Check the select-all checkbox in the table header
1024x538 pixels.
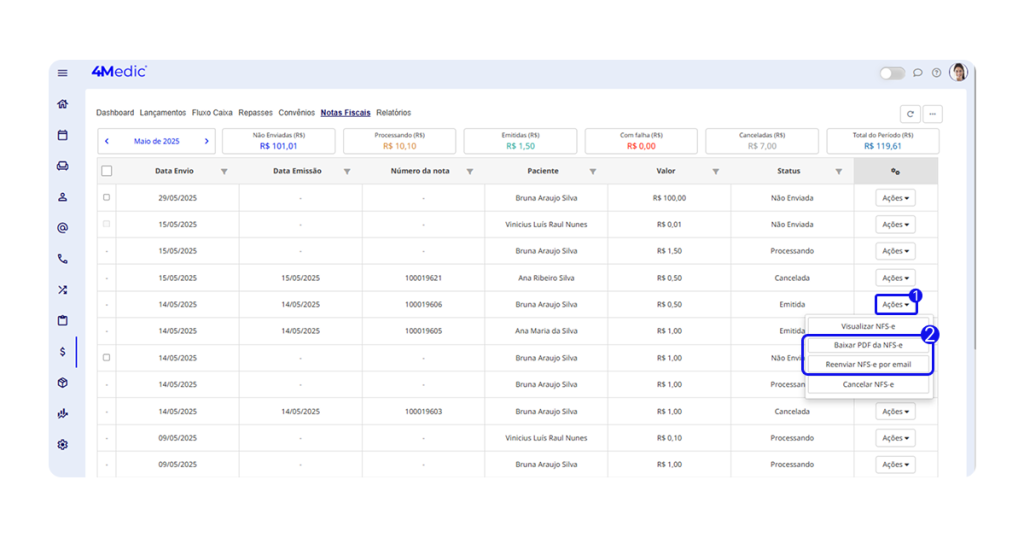click(x=106, y=171)
